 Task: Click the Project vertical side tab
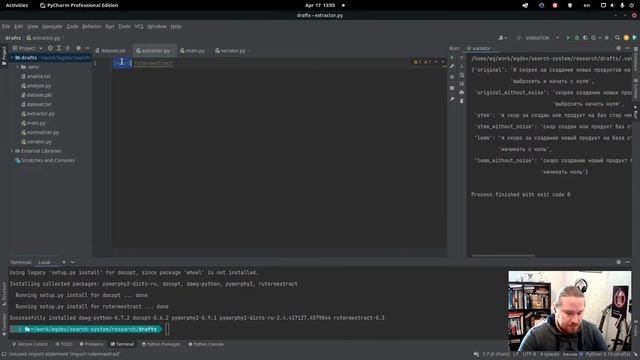point(4,55)
